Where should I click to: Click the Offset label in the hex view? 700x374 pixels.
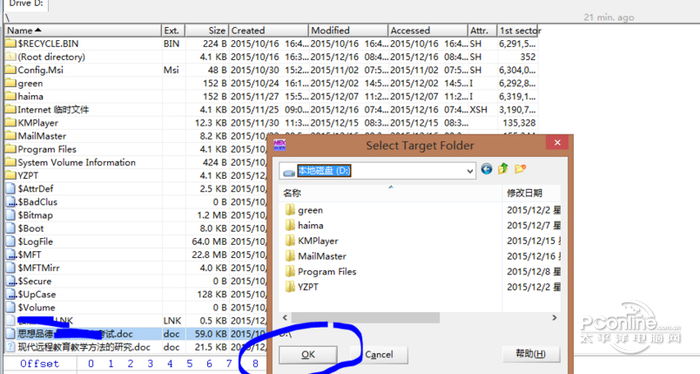pyautogui.click(x=39, y=364)
